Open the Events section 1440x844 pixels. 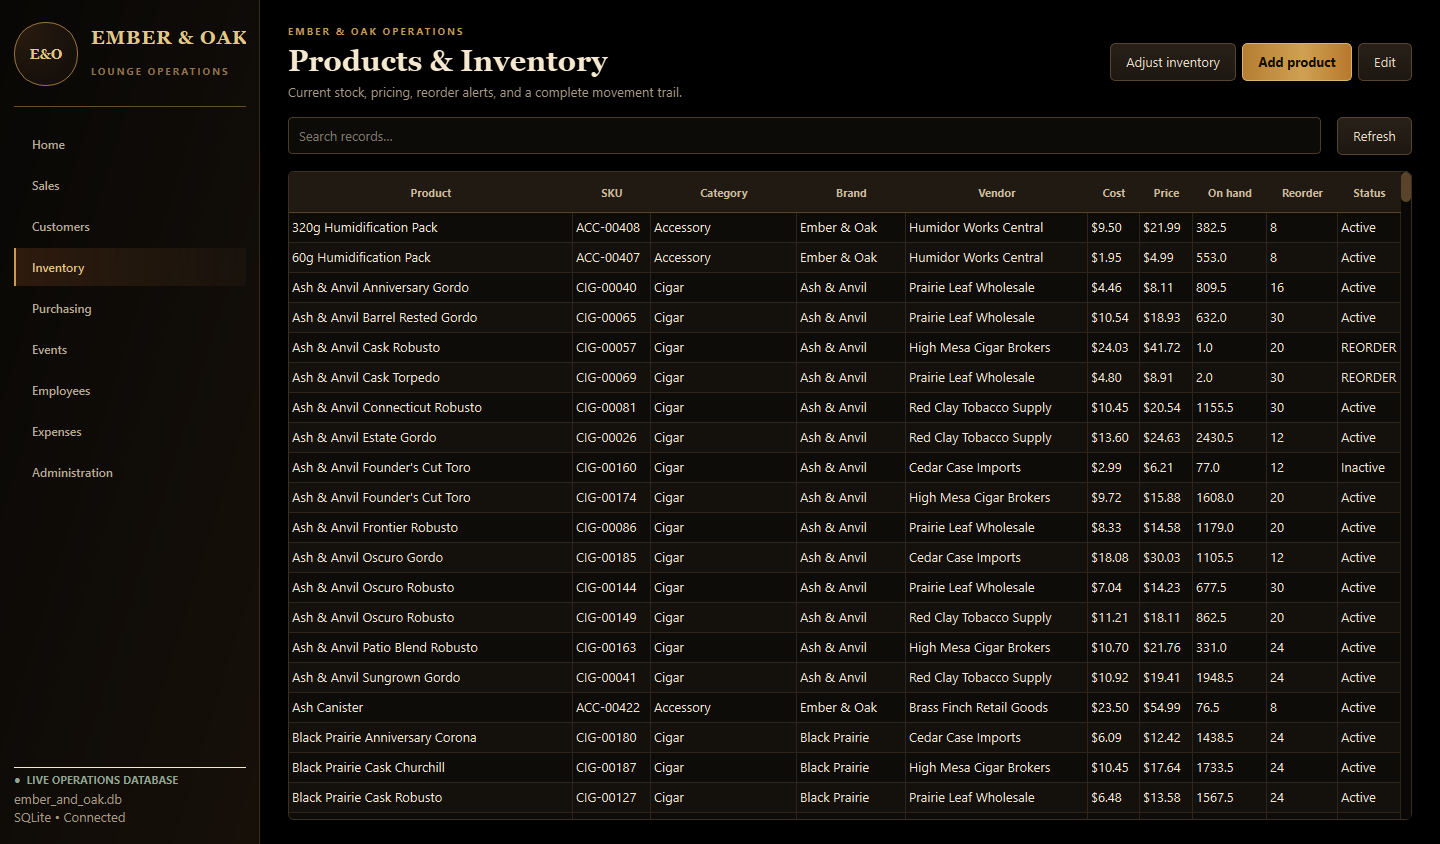point(130,350)
